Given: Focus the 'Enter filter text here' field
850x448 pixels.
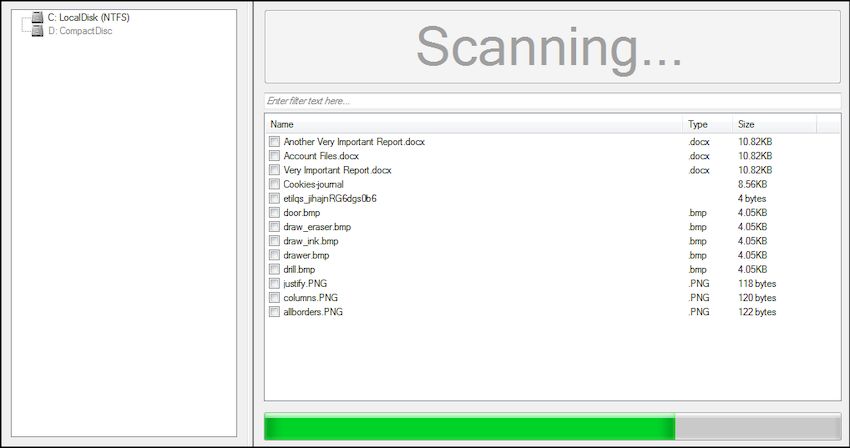Looking at the screenshot, I should tap(552, 101).
